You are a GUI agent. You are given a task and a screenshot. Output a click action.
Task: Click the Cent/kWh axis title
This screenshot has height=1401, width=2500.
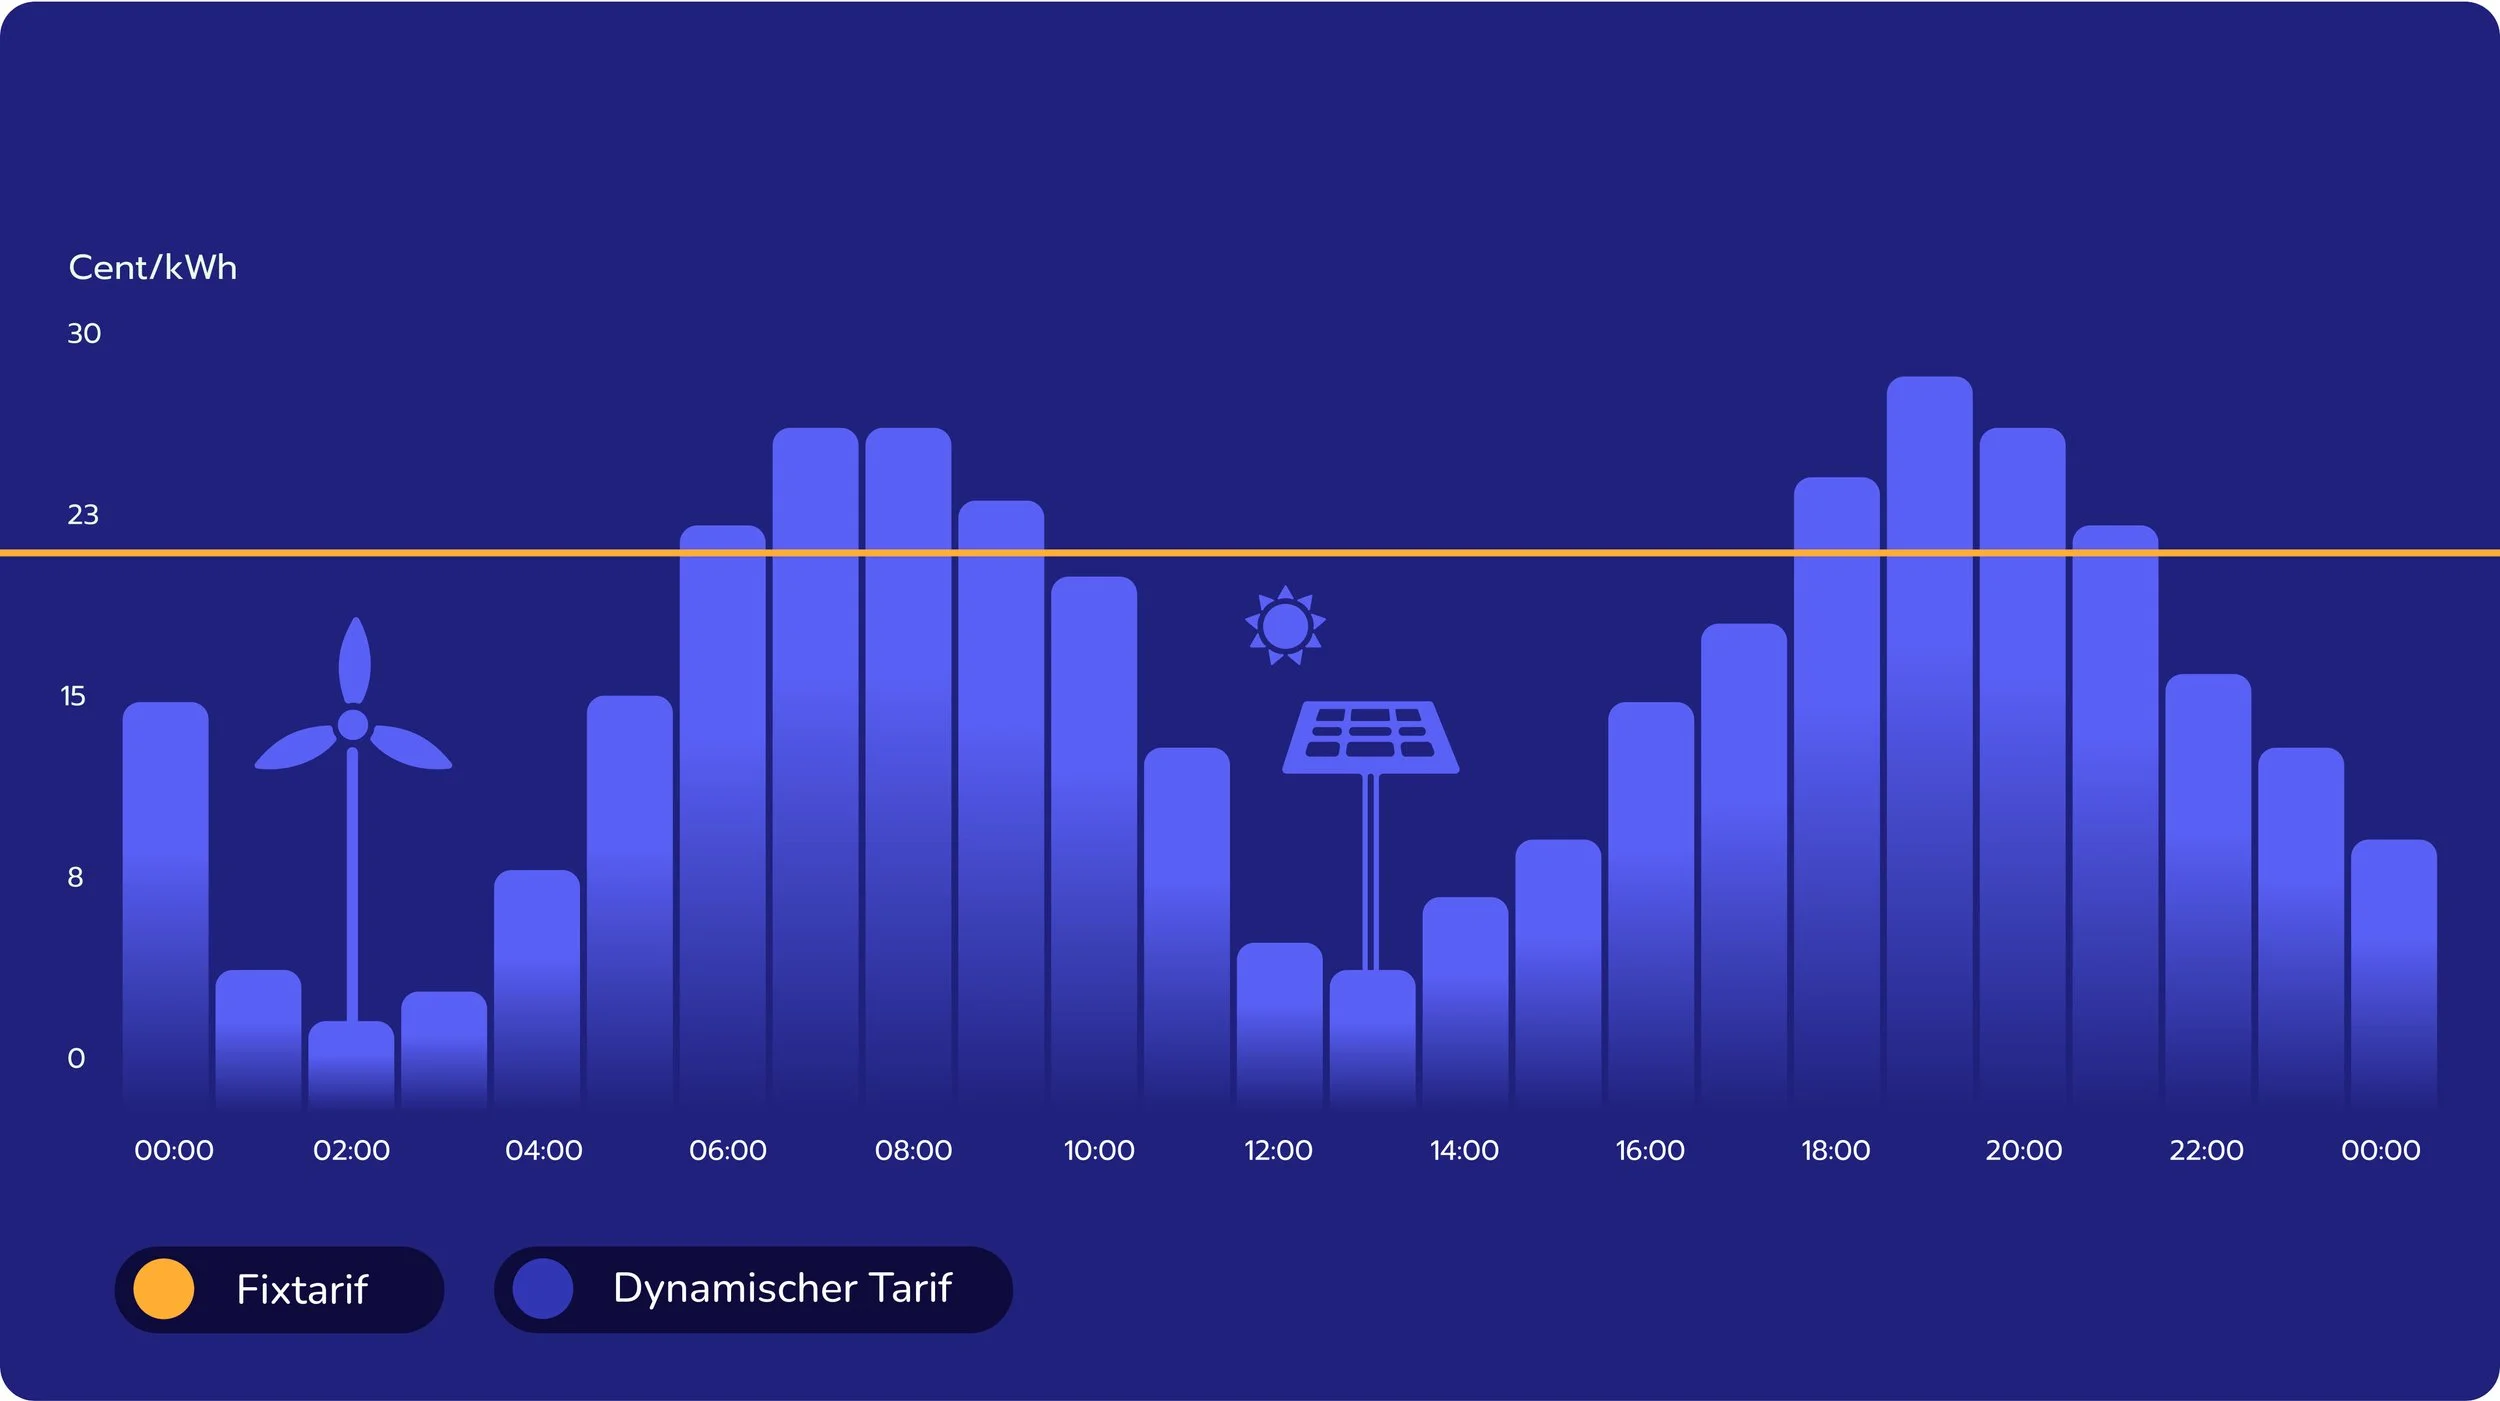[x=152, y=267]
